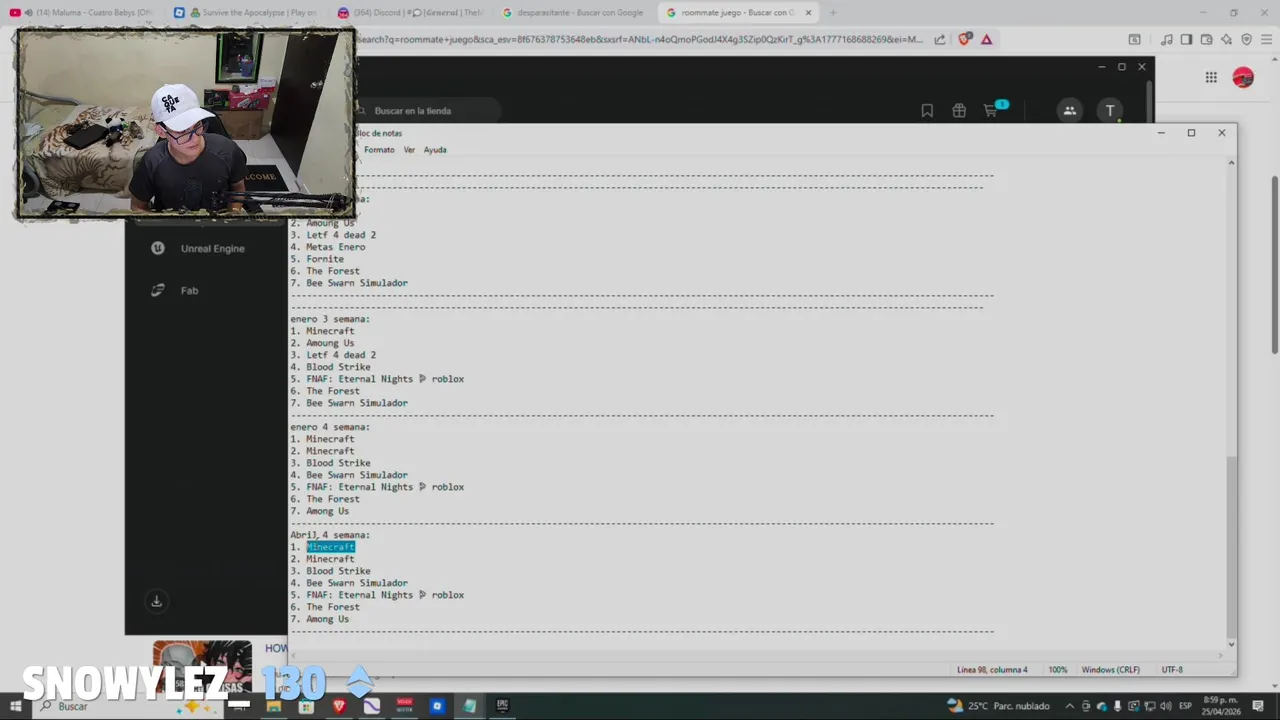
Task: Open the Epic Games profile T avatar
Action: [x=1109, y=111]
